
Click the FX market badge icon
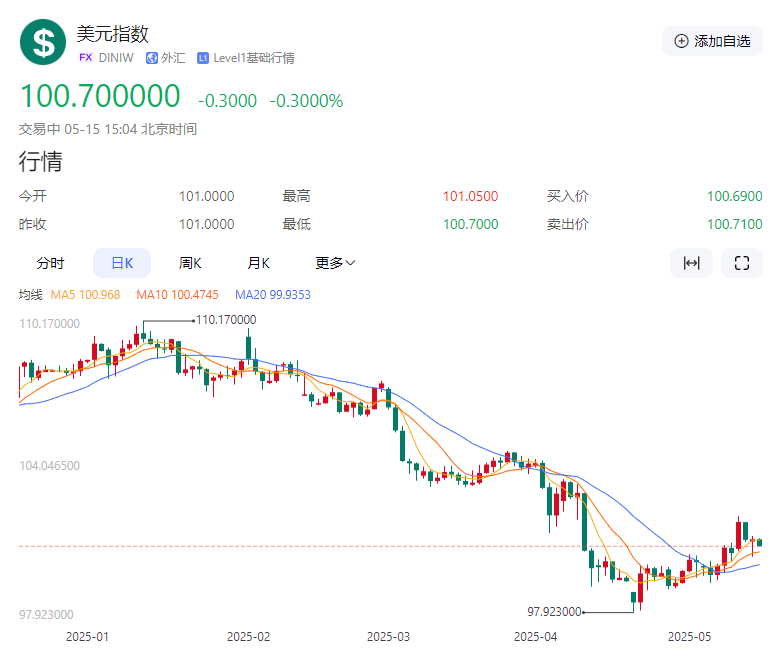(x=85, y=57)
